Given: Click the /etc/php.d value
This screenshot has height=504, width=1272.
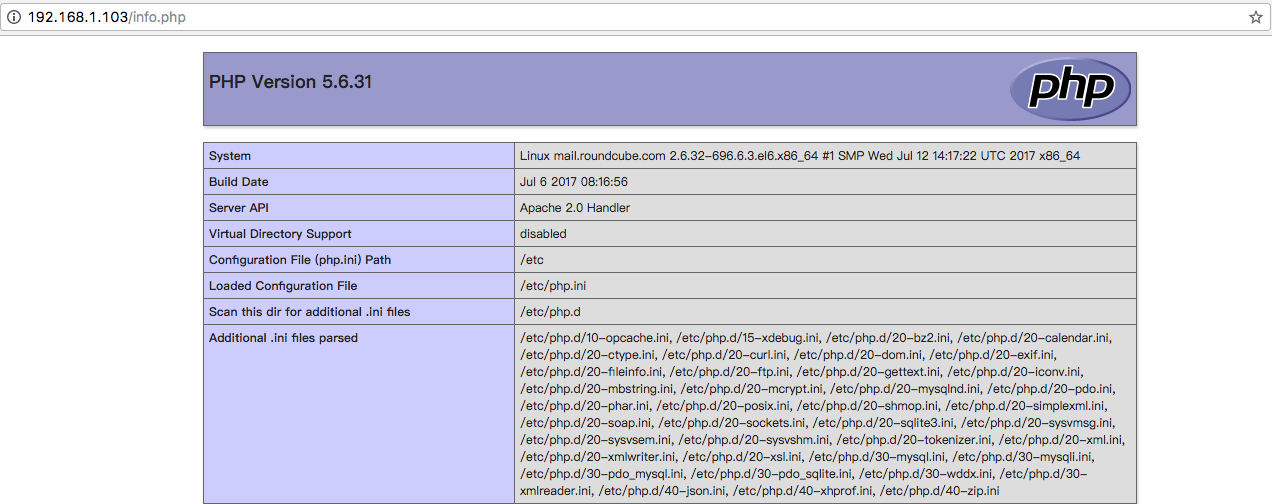Looking at the screenshot, I should [x=550, y=312].
